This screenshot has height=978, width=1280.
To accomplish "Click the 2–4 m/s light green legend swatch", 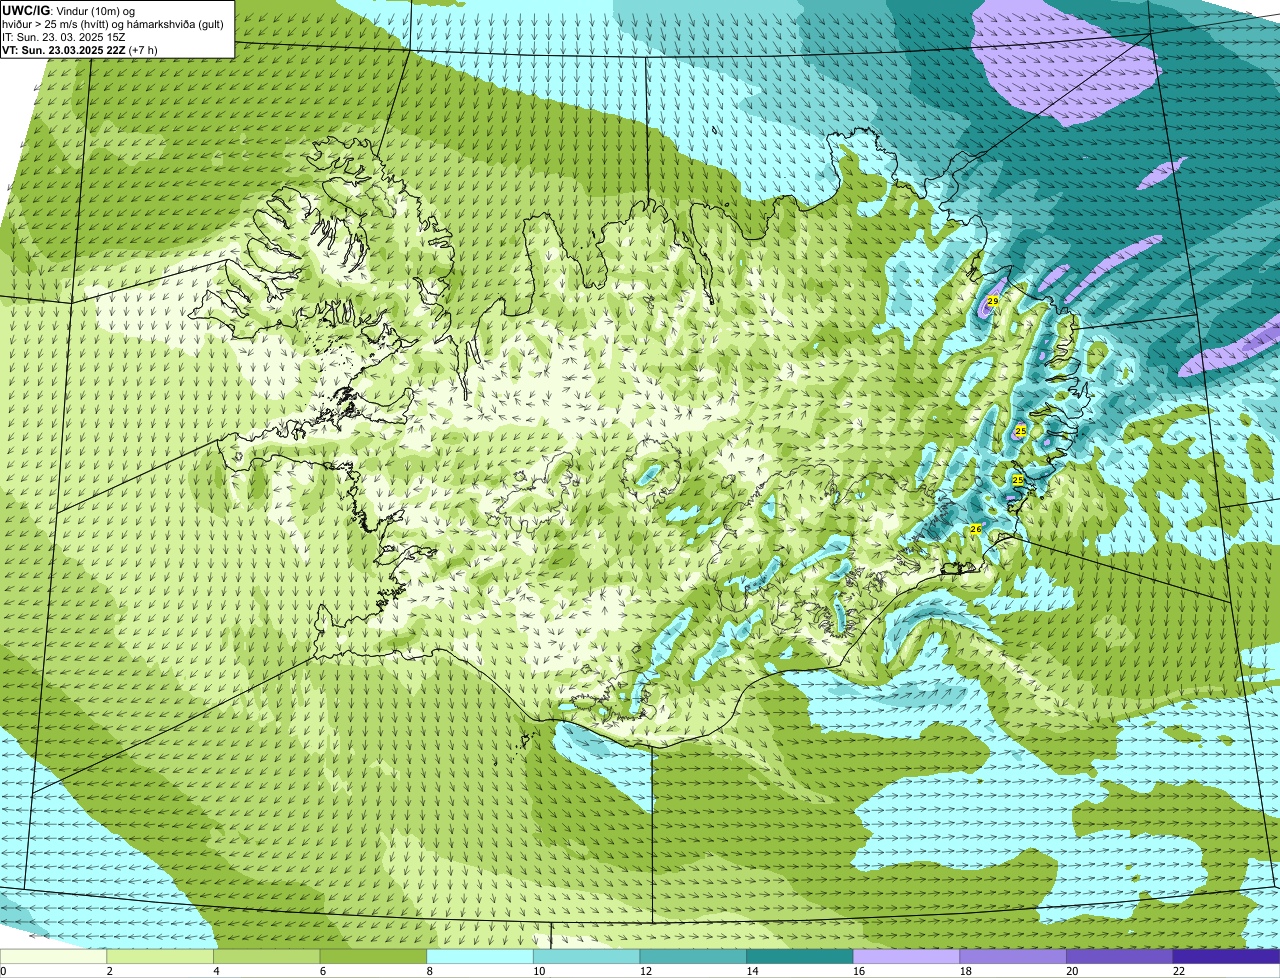I will (x=160, y=956).
